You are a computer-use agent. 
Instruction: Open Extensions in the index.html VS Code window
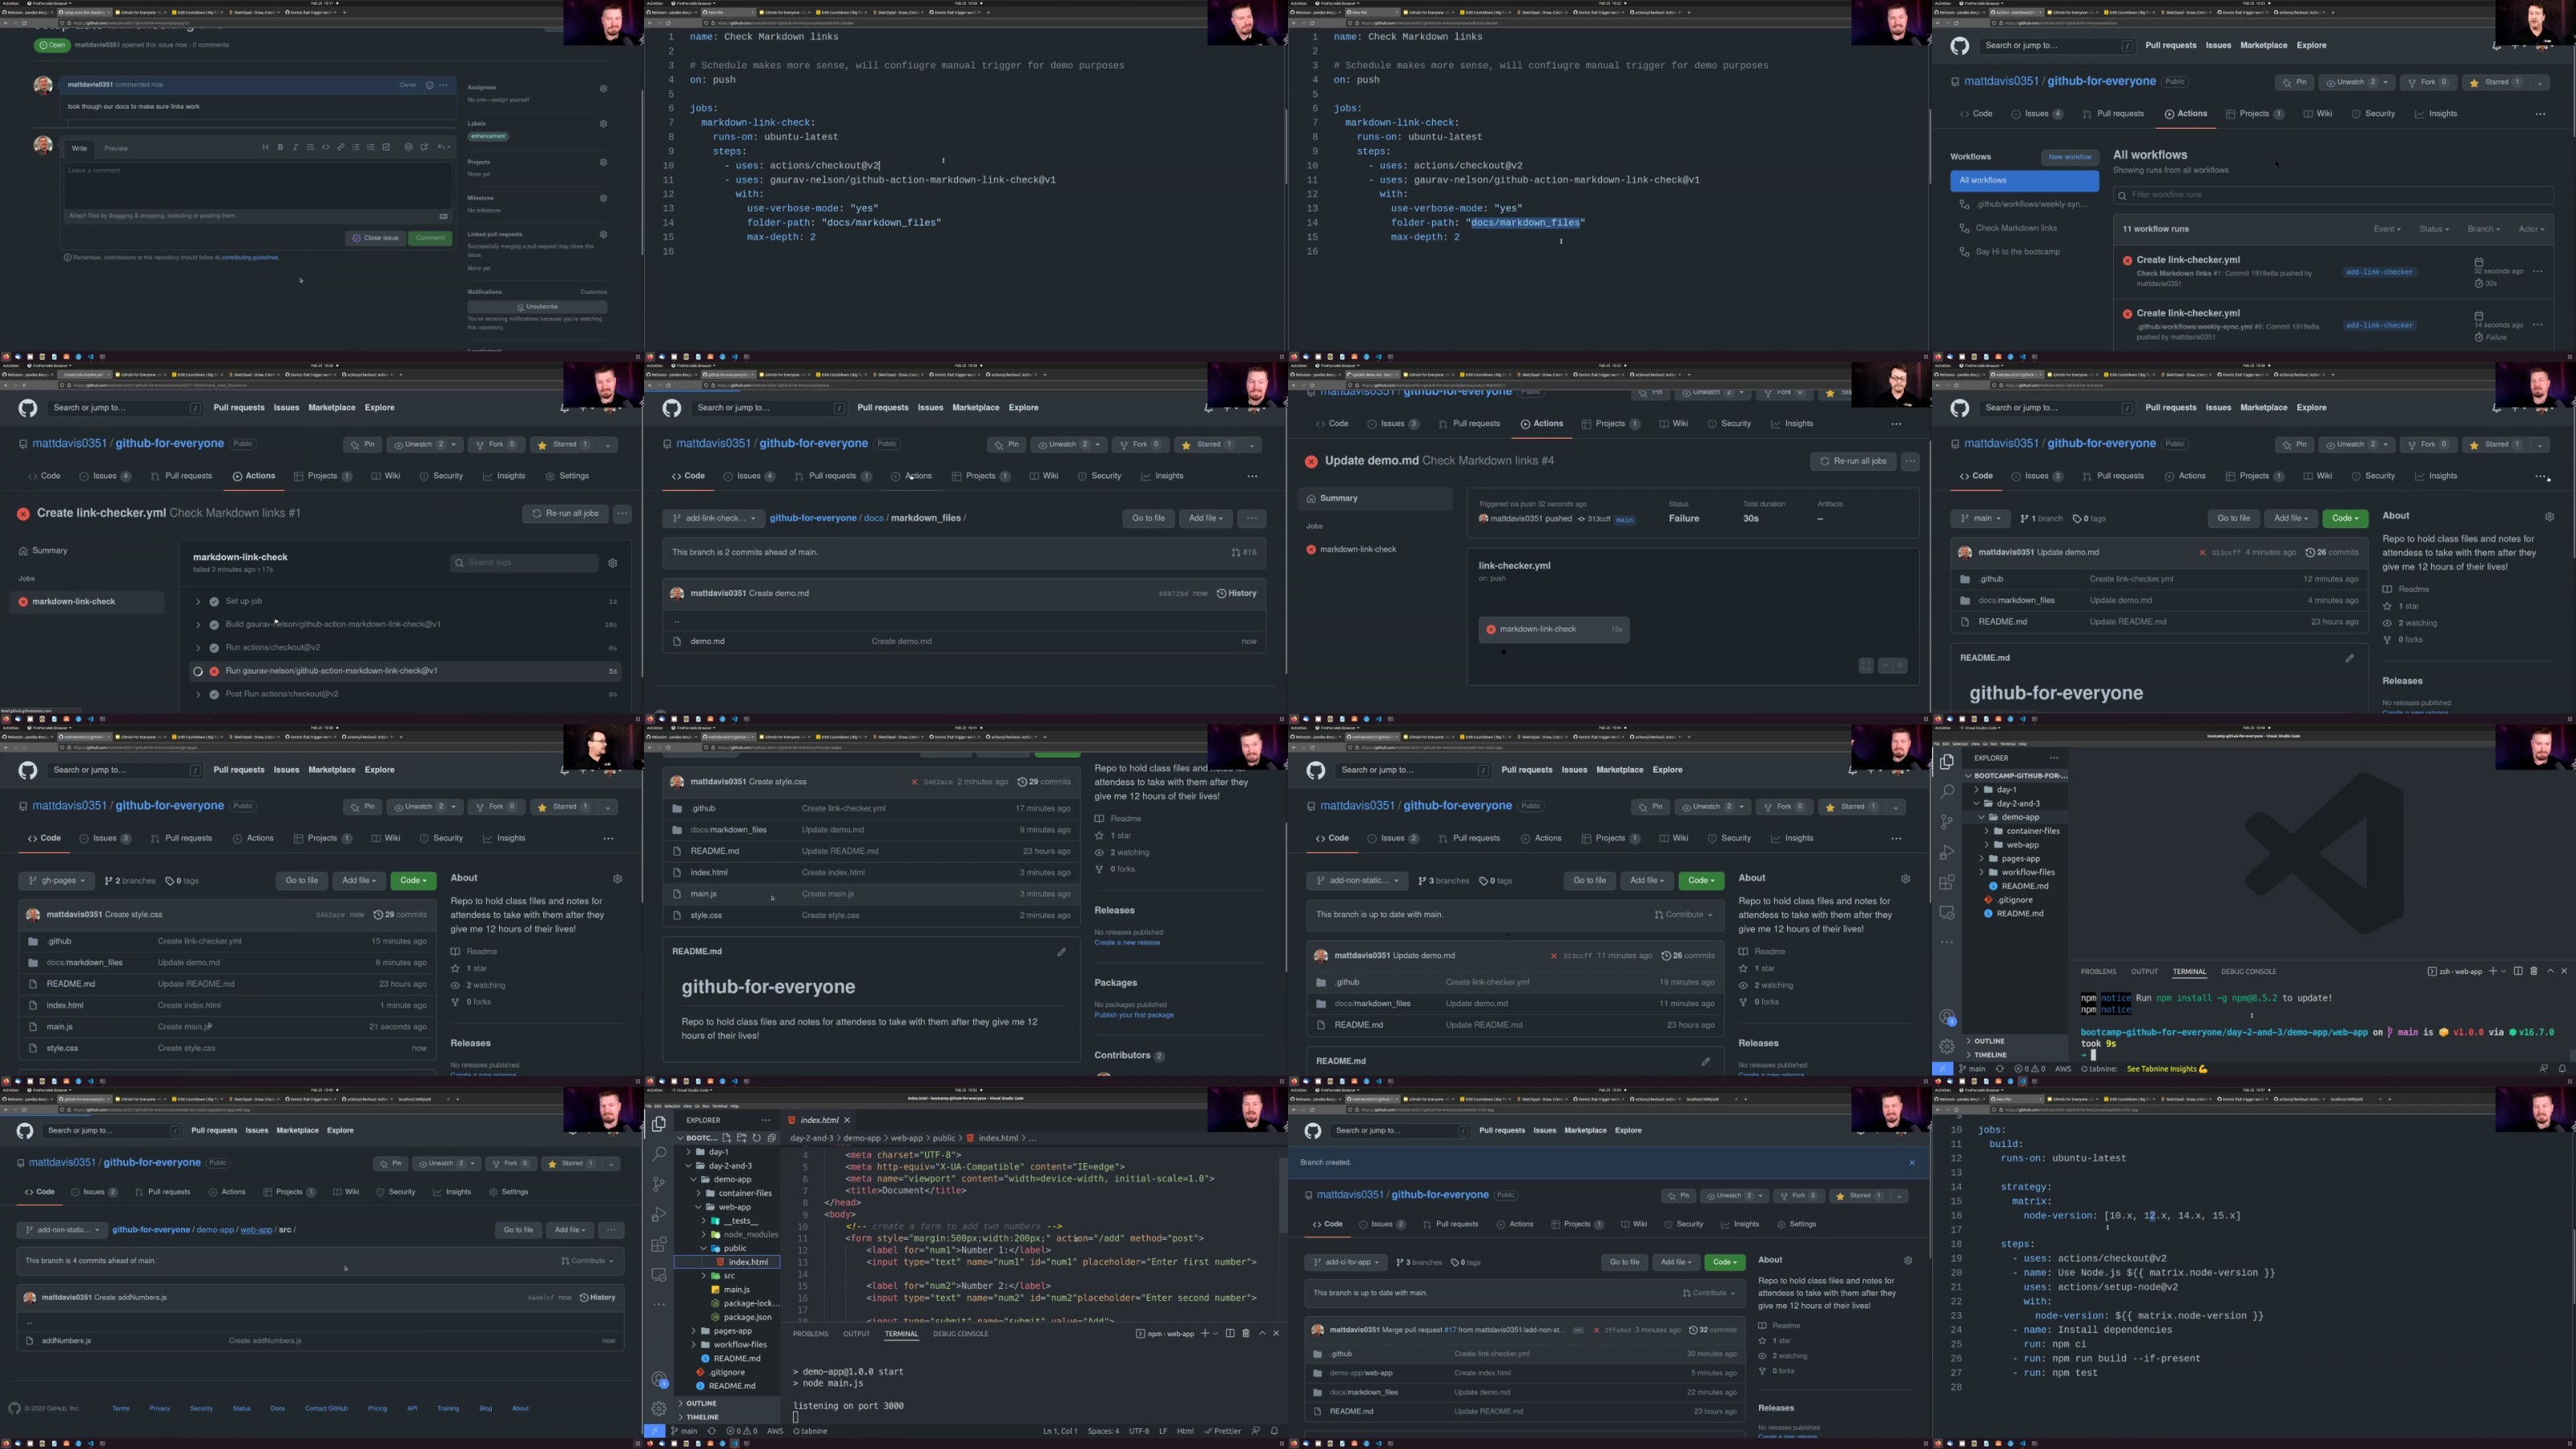point(658,1245)
